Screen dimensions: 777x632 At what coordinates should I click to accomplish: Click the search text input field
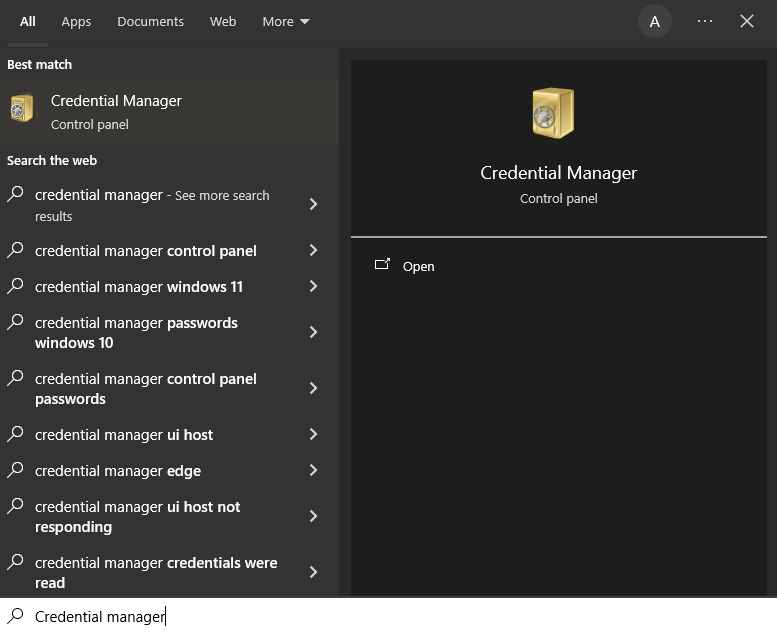coord(400,616)
